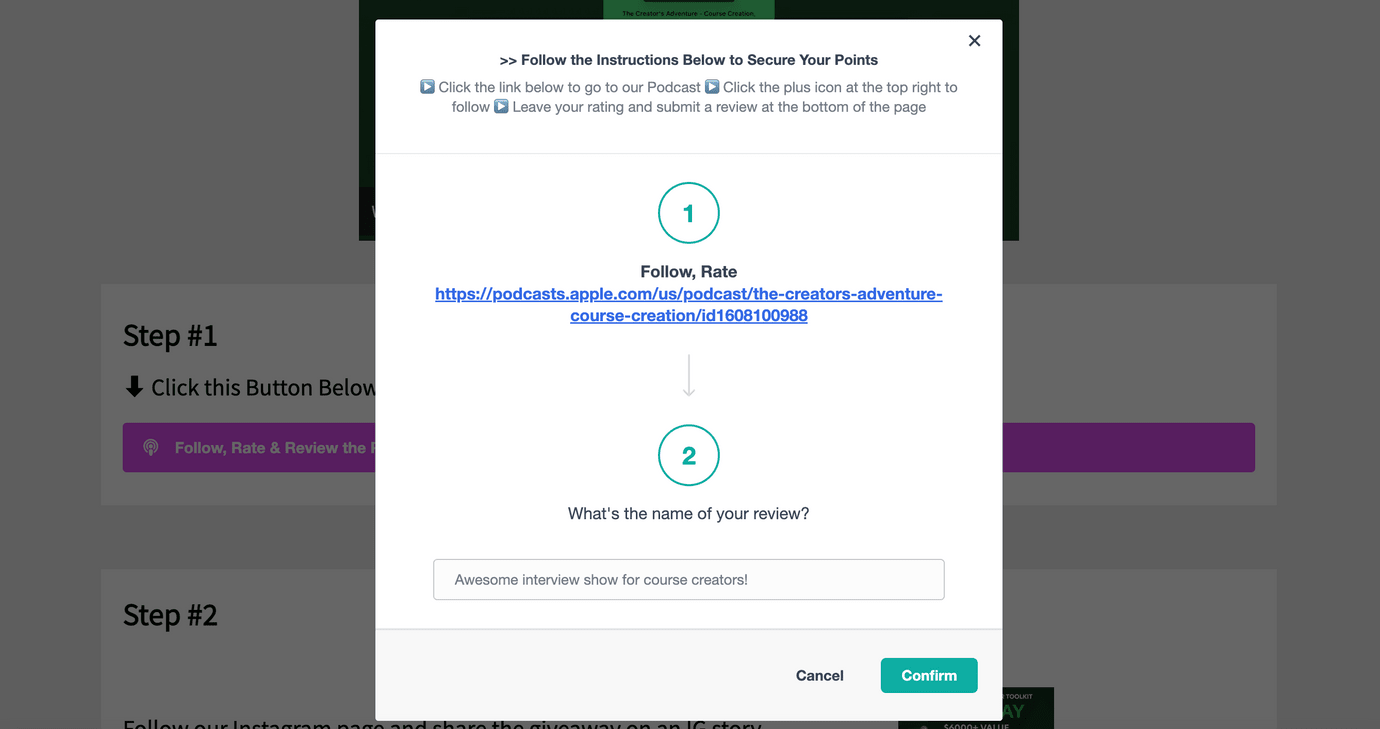This screenshot has width=1380, height=729.
Task: Click the first play icon before 'Click the link'
Action: coord(427,87)
